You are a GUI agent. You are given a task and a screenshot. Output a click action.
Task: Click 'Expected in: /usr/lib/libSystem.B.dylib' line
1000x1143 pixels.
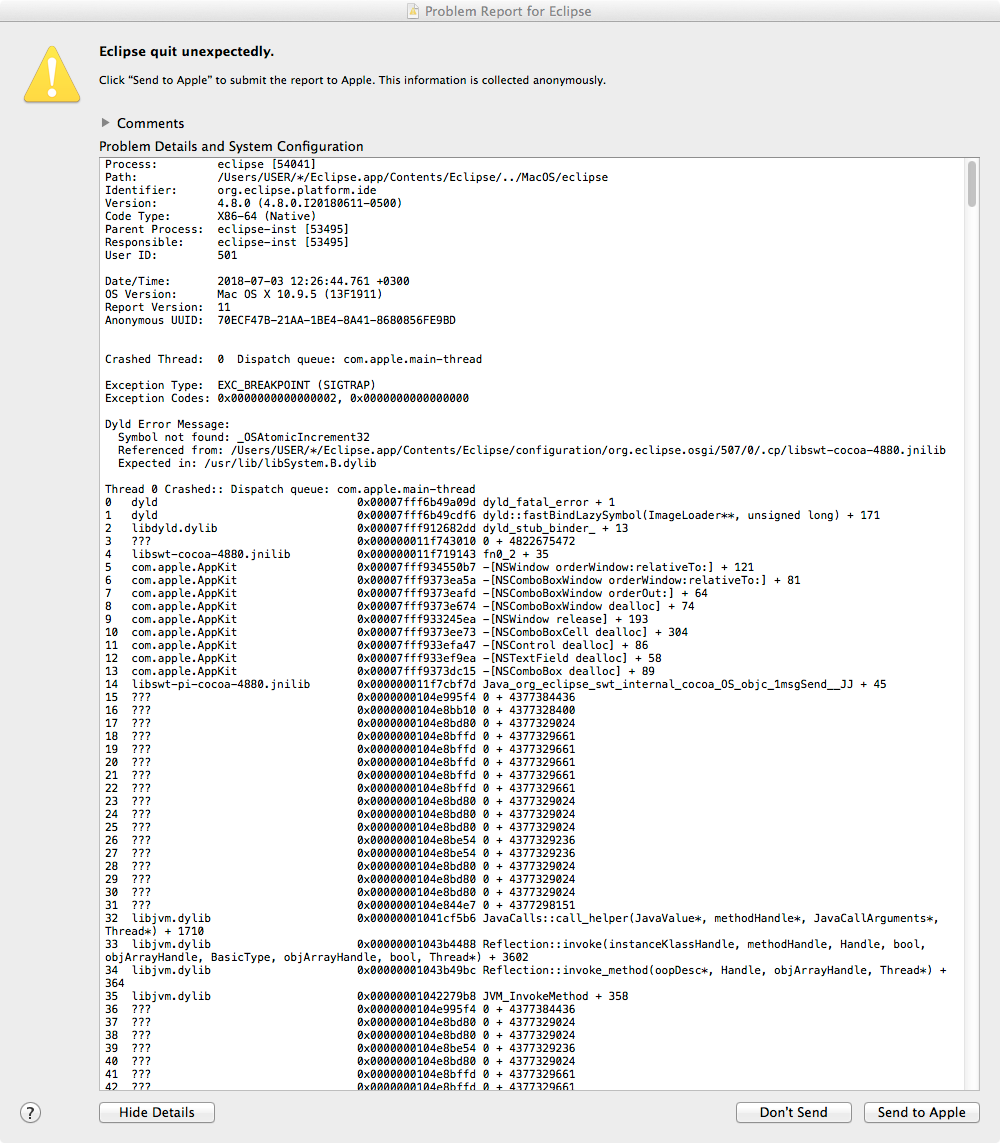pos(247,464)
